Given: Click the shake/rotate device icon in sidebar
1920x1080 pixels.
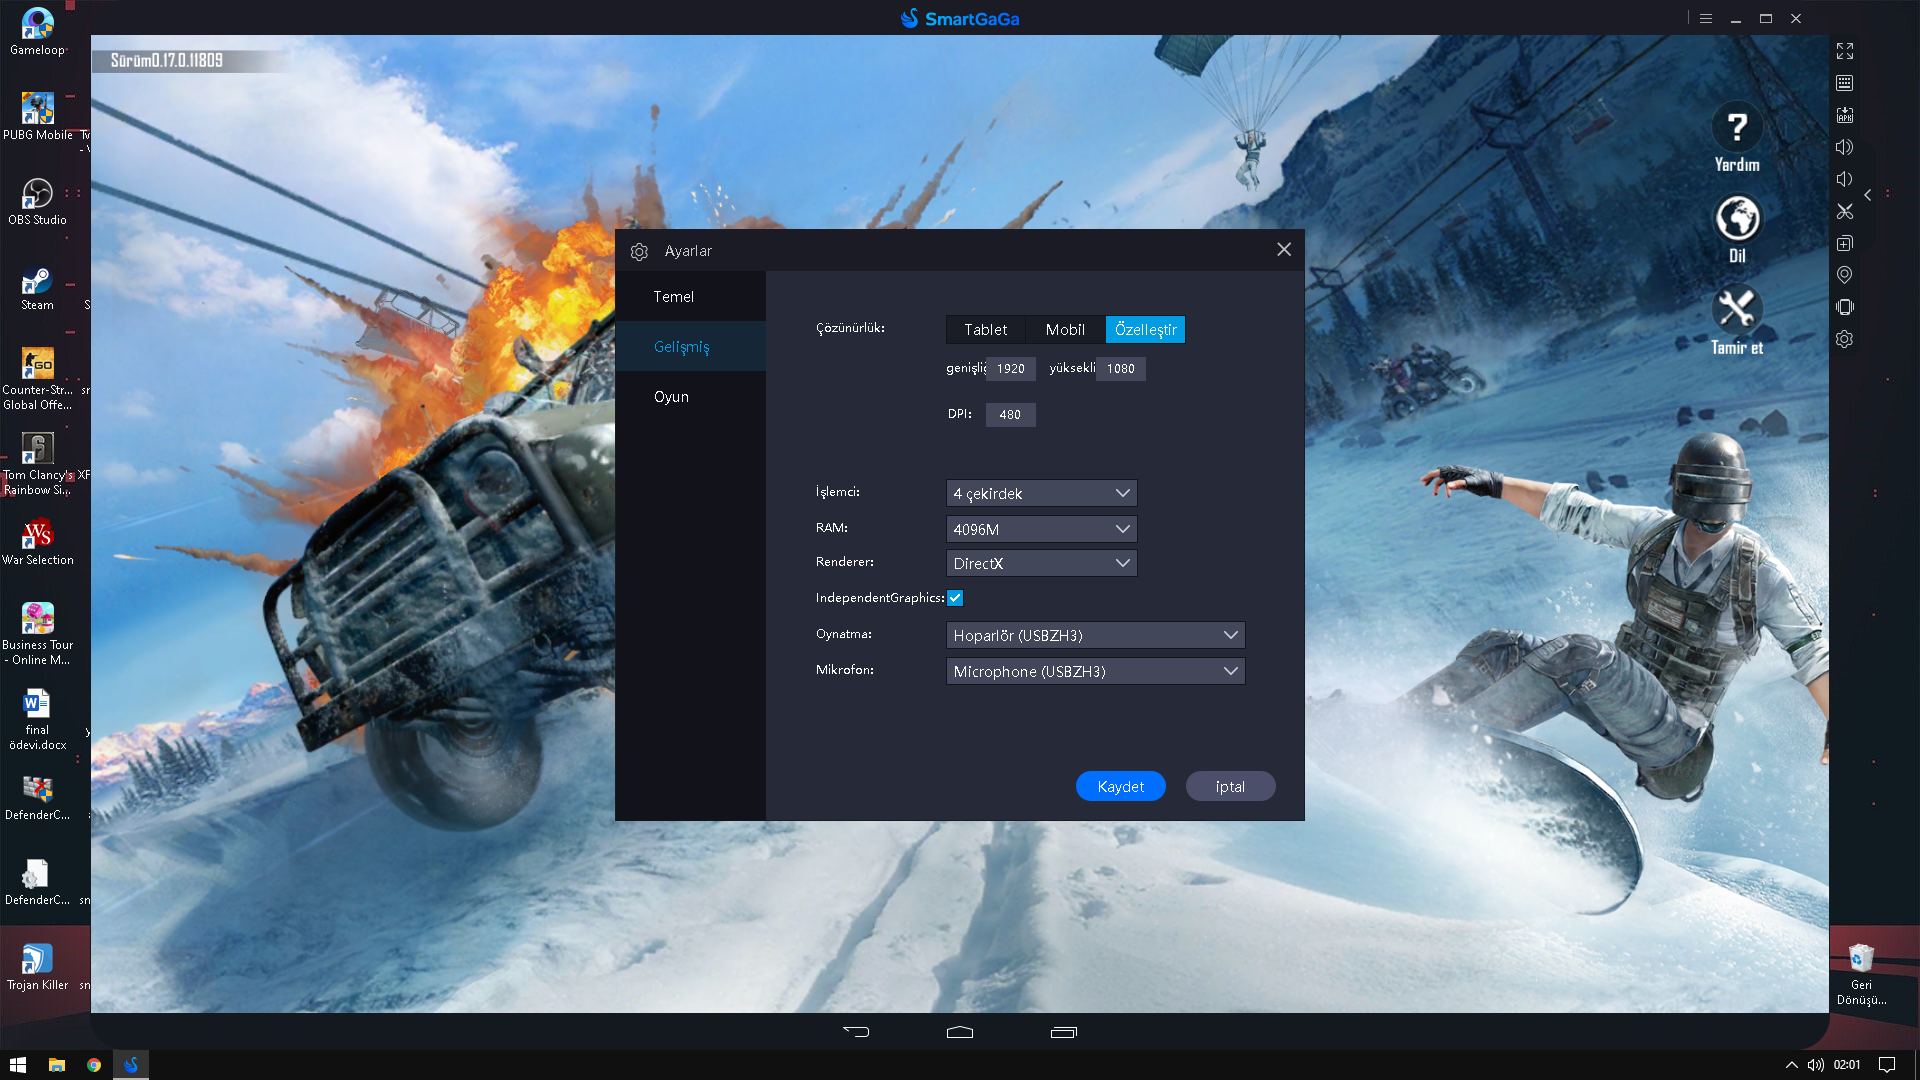Looking at the screenshot, I should 1845,307.
